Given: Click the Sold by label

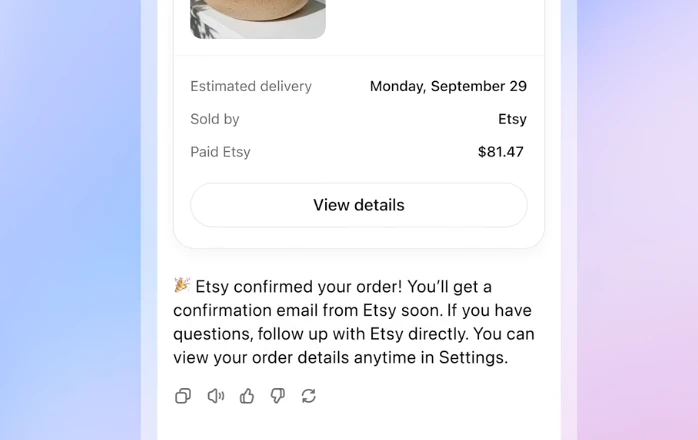Looking at the screenshot, I should [x=215, y=119].
